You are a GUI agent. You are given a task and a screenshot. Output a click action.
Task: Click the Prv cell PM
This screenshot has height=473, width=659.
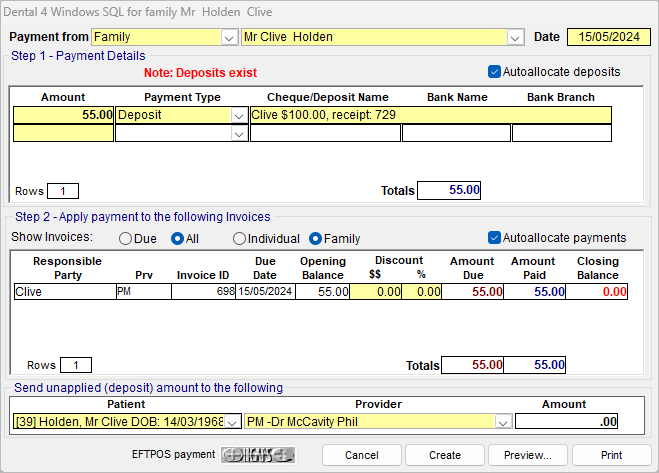(x=144, y=291)
